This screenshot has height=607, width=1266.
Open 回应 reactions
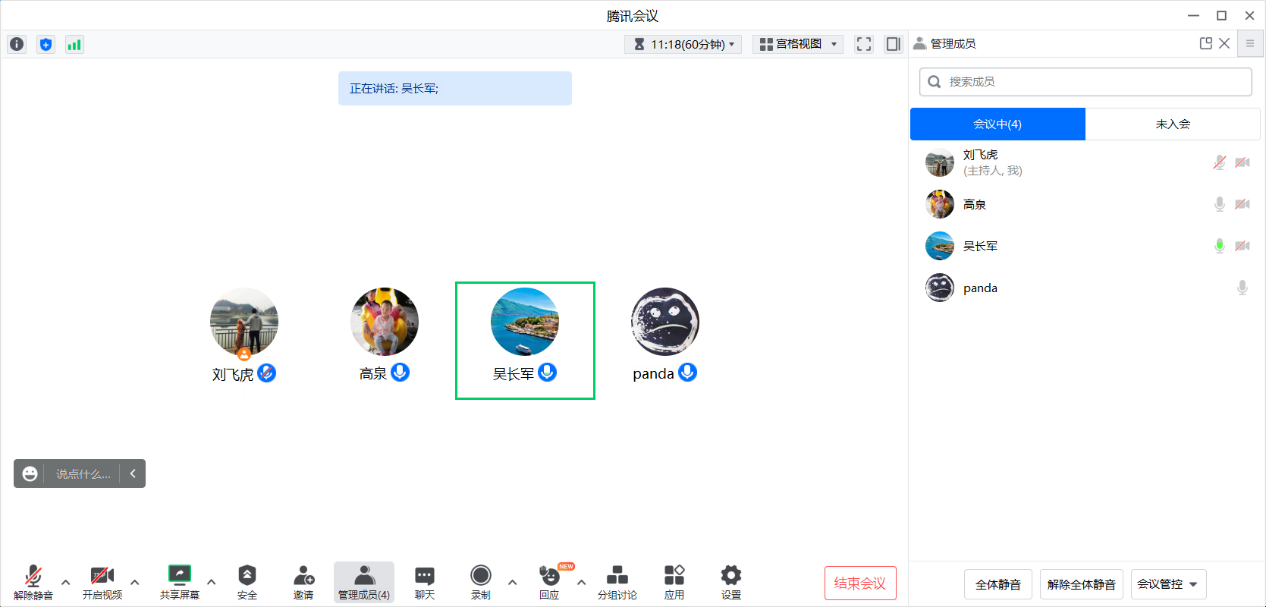coord(549,582)
